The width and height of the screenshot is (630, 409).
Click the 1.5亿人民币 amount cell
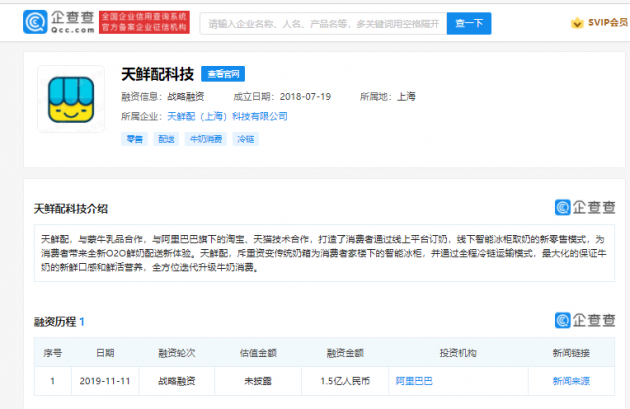pyautogui.click(x=345, y=381)
